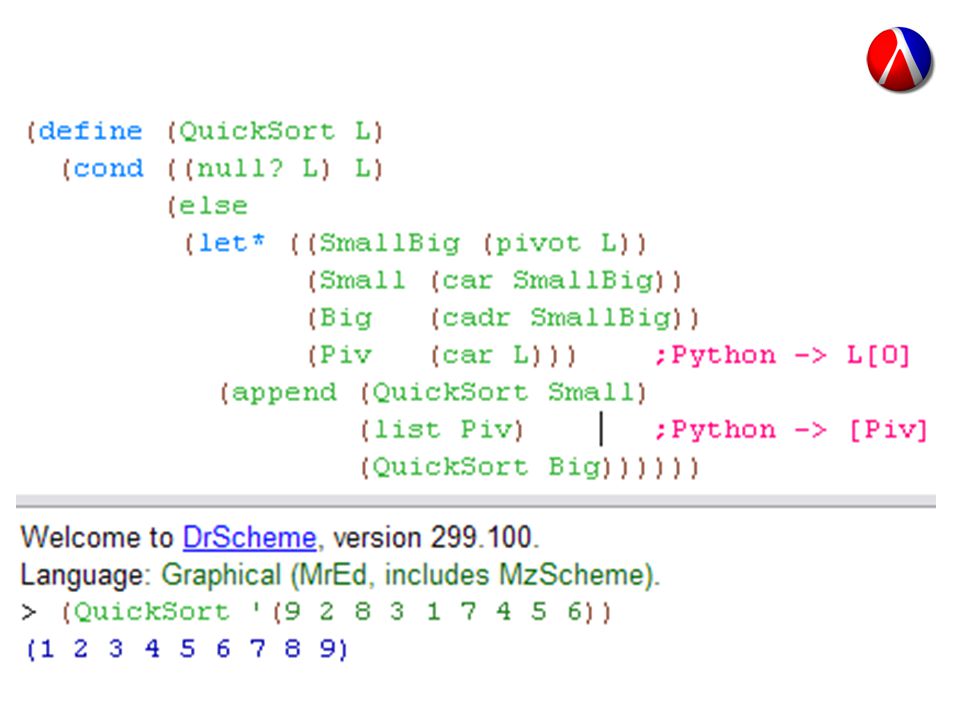Click 'version 299.100' text

(x=433, y=538)
